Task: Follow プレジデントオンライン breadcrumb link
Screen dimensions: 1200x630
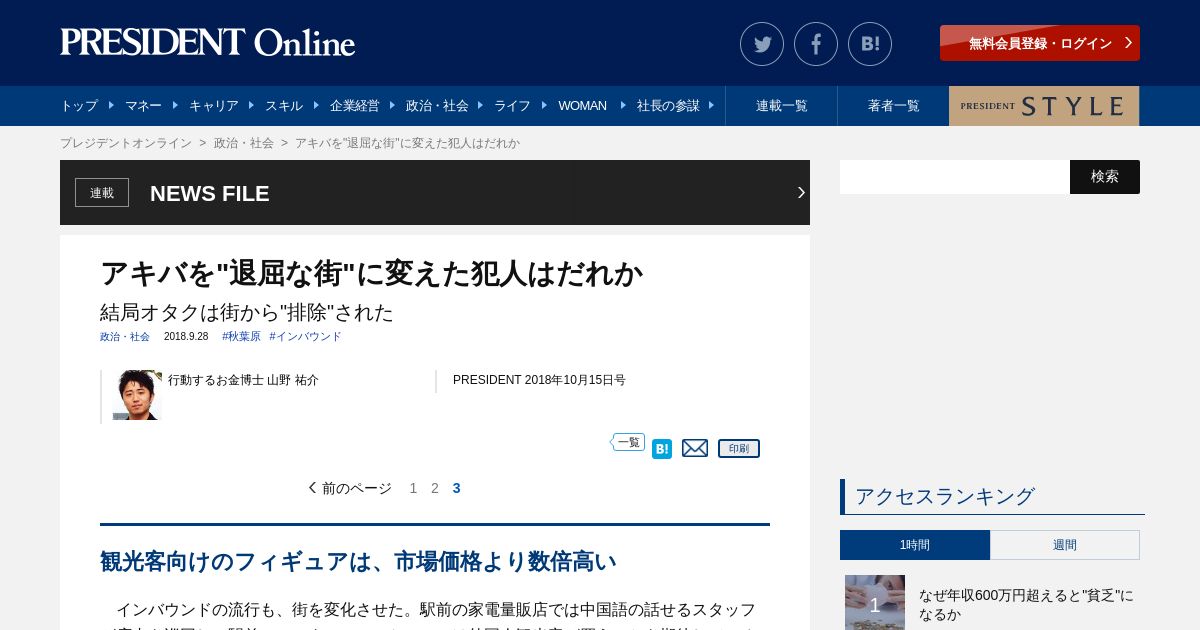Action: pos(126,143)
